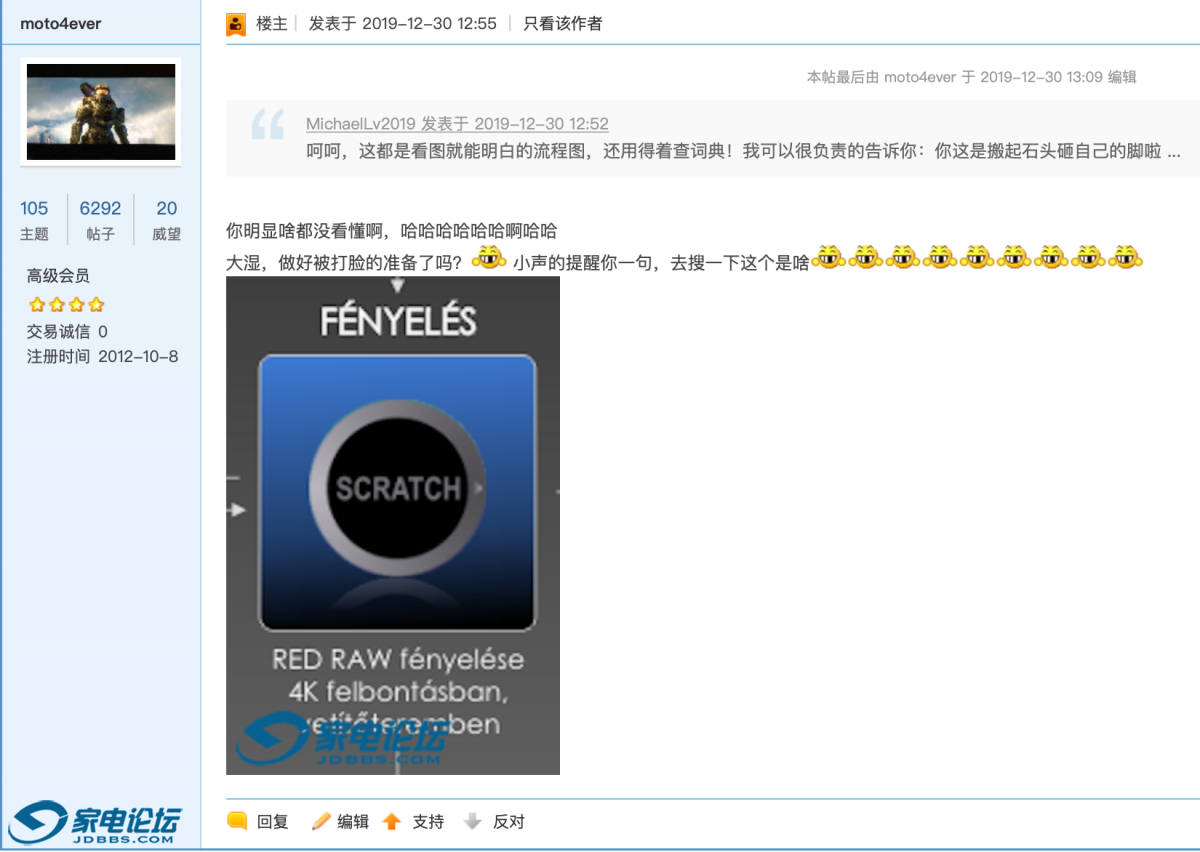Click the 回复 reply button text
Viewport: 1200px width, 852px height.
click(273, 821)
